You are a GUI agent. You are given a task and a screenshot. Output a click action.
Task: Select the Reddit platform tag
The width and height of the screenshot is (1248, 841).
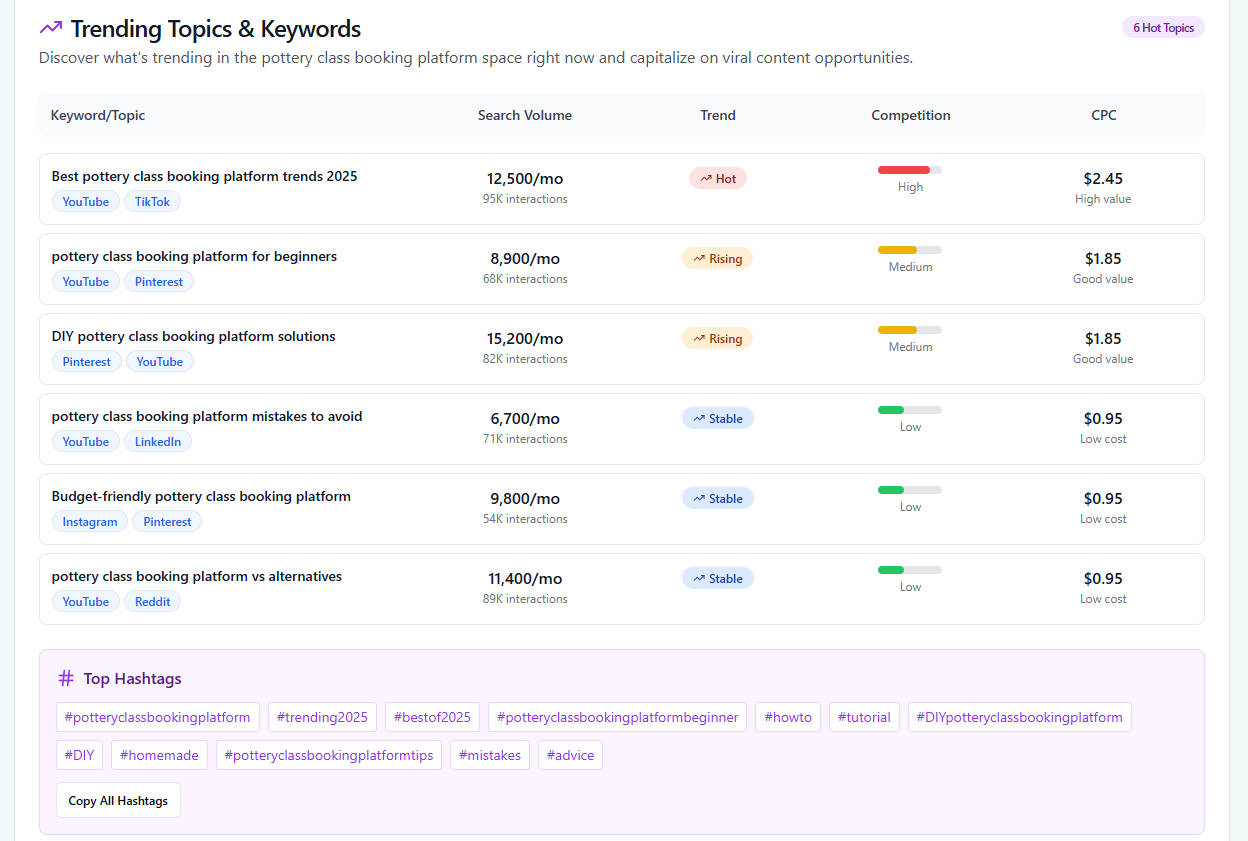[x=152, y=602]
